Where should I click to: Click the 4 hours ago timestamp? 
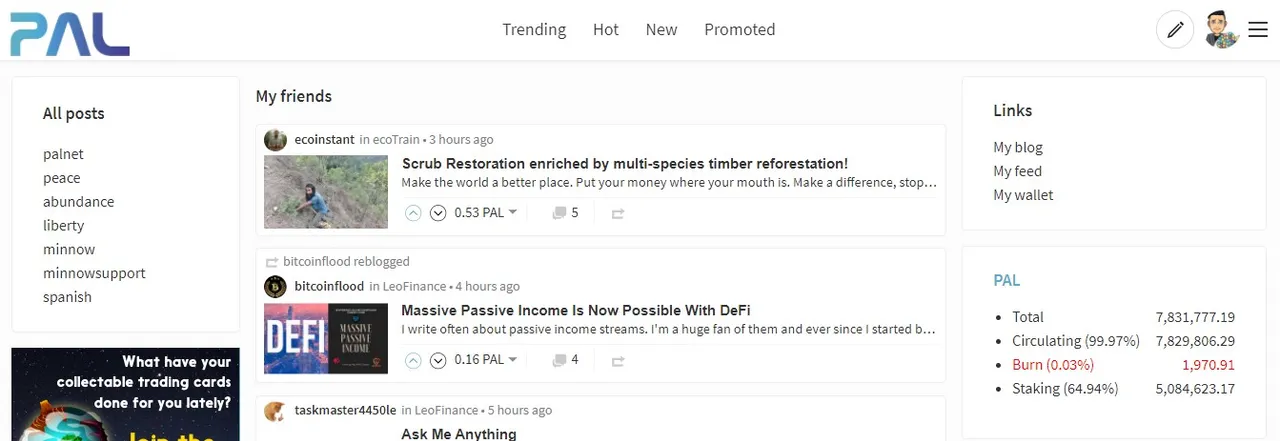point(487,287)
